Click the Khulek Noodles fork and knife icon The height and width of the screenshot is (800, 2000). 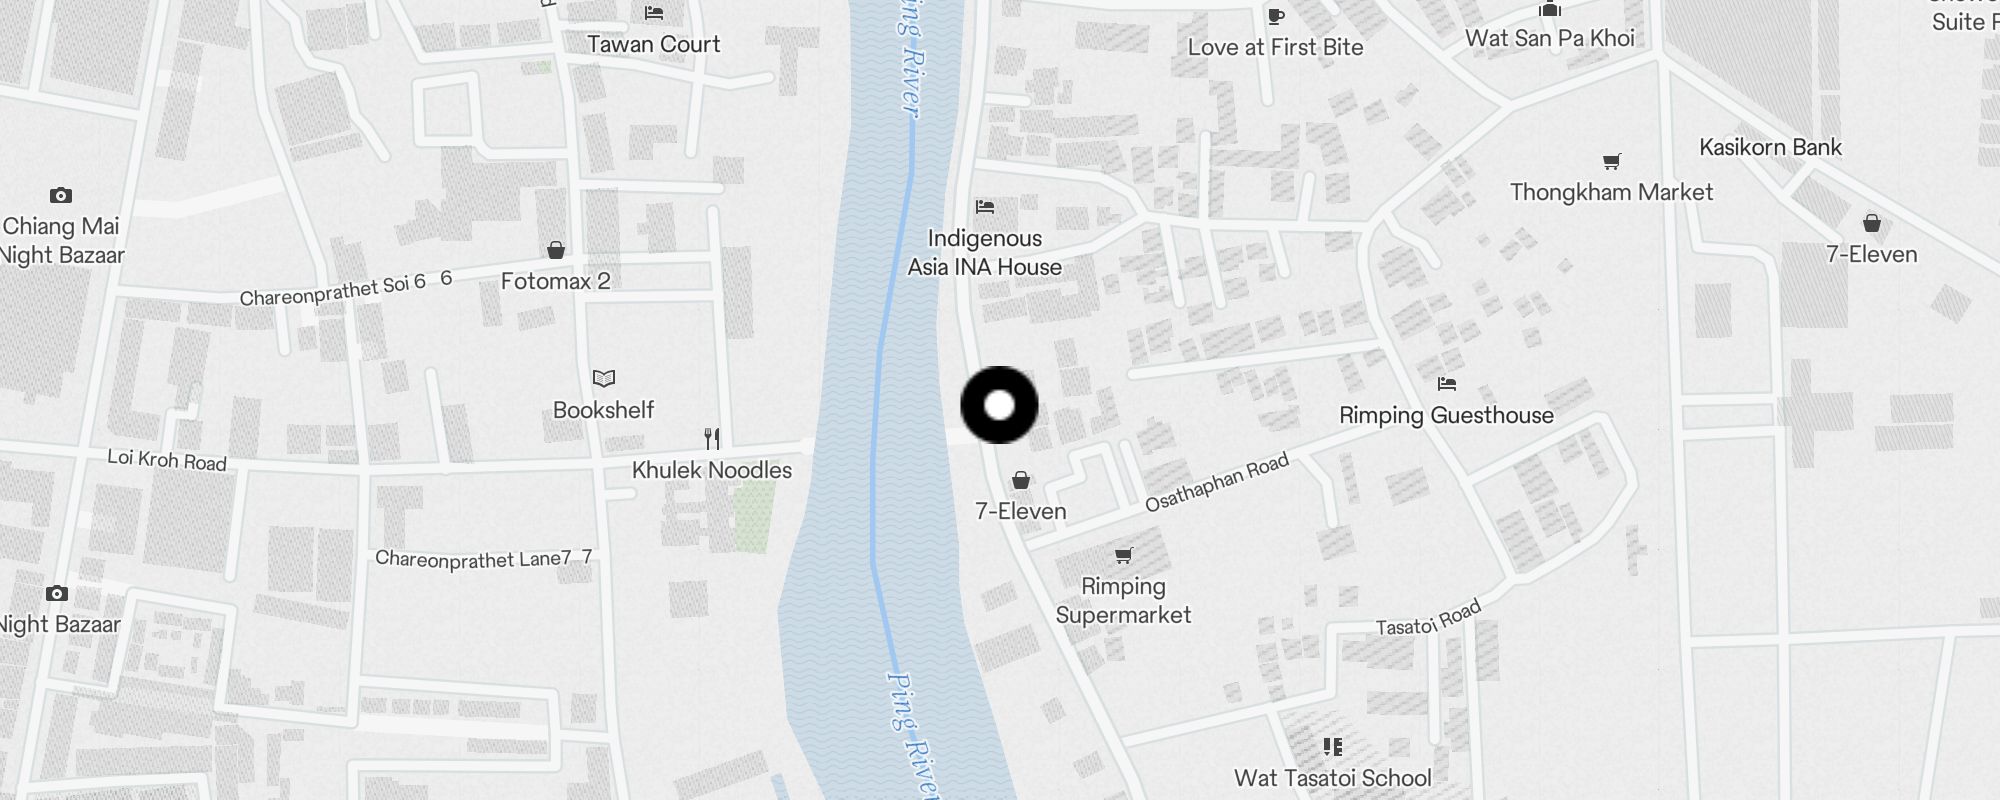pos(712,438)
